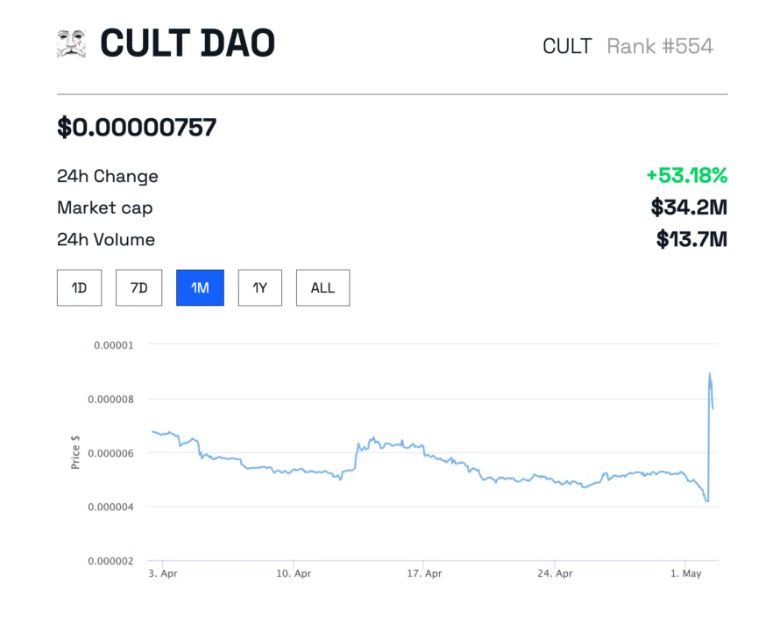784x636 pixels.
Task: Click the $0.00000757 price value
Action: [x=136, y=127]
